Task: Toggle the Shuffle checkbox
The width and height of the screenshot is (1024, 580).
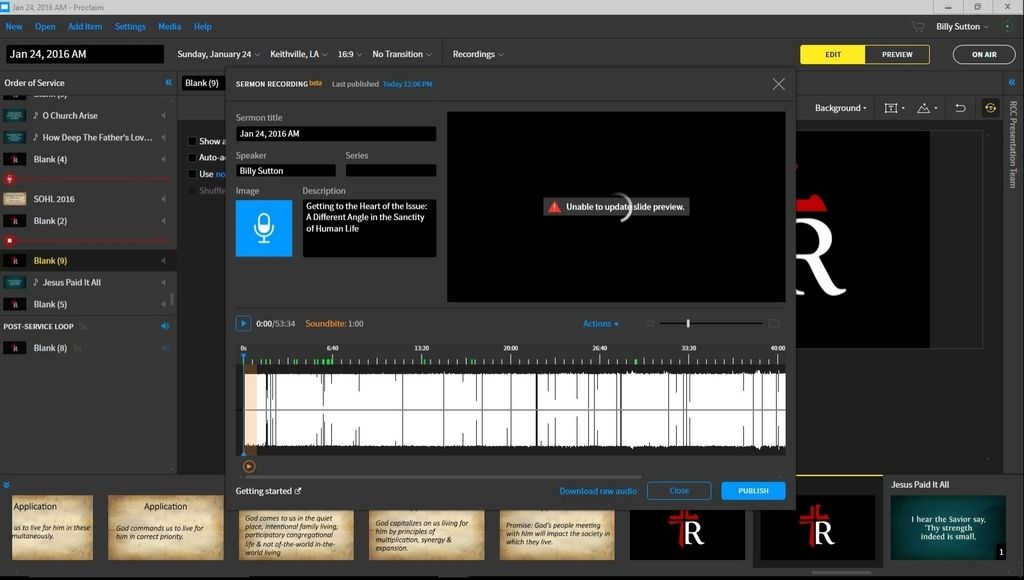Action: 192,190
